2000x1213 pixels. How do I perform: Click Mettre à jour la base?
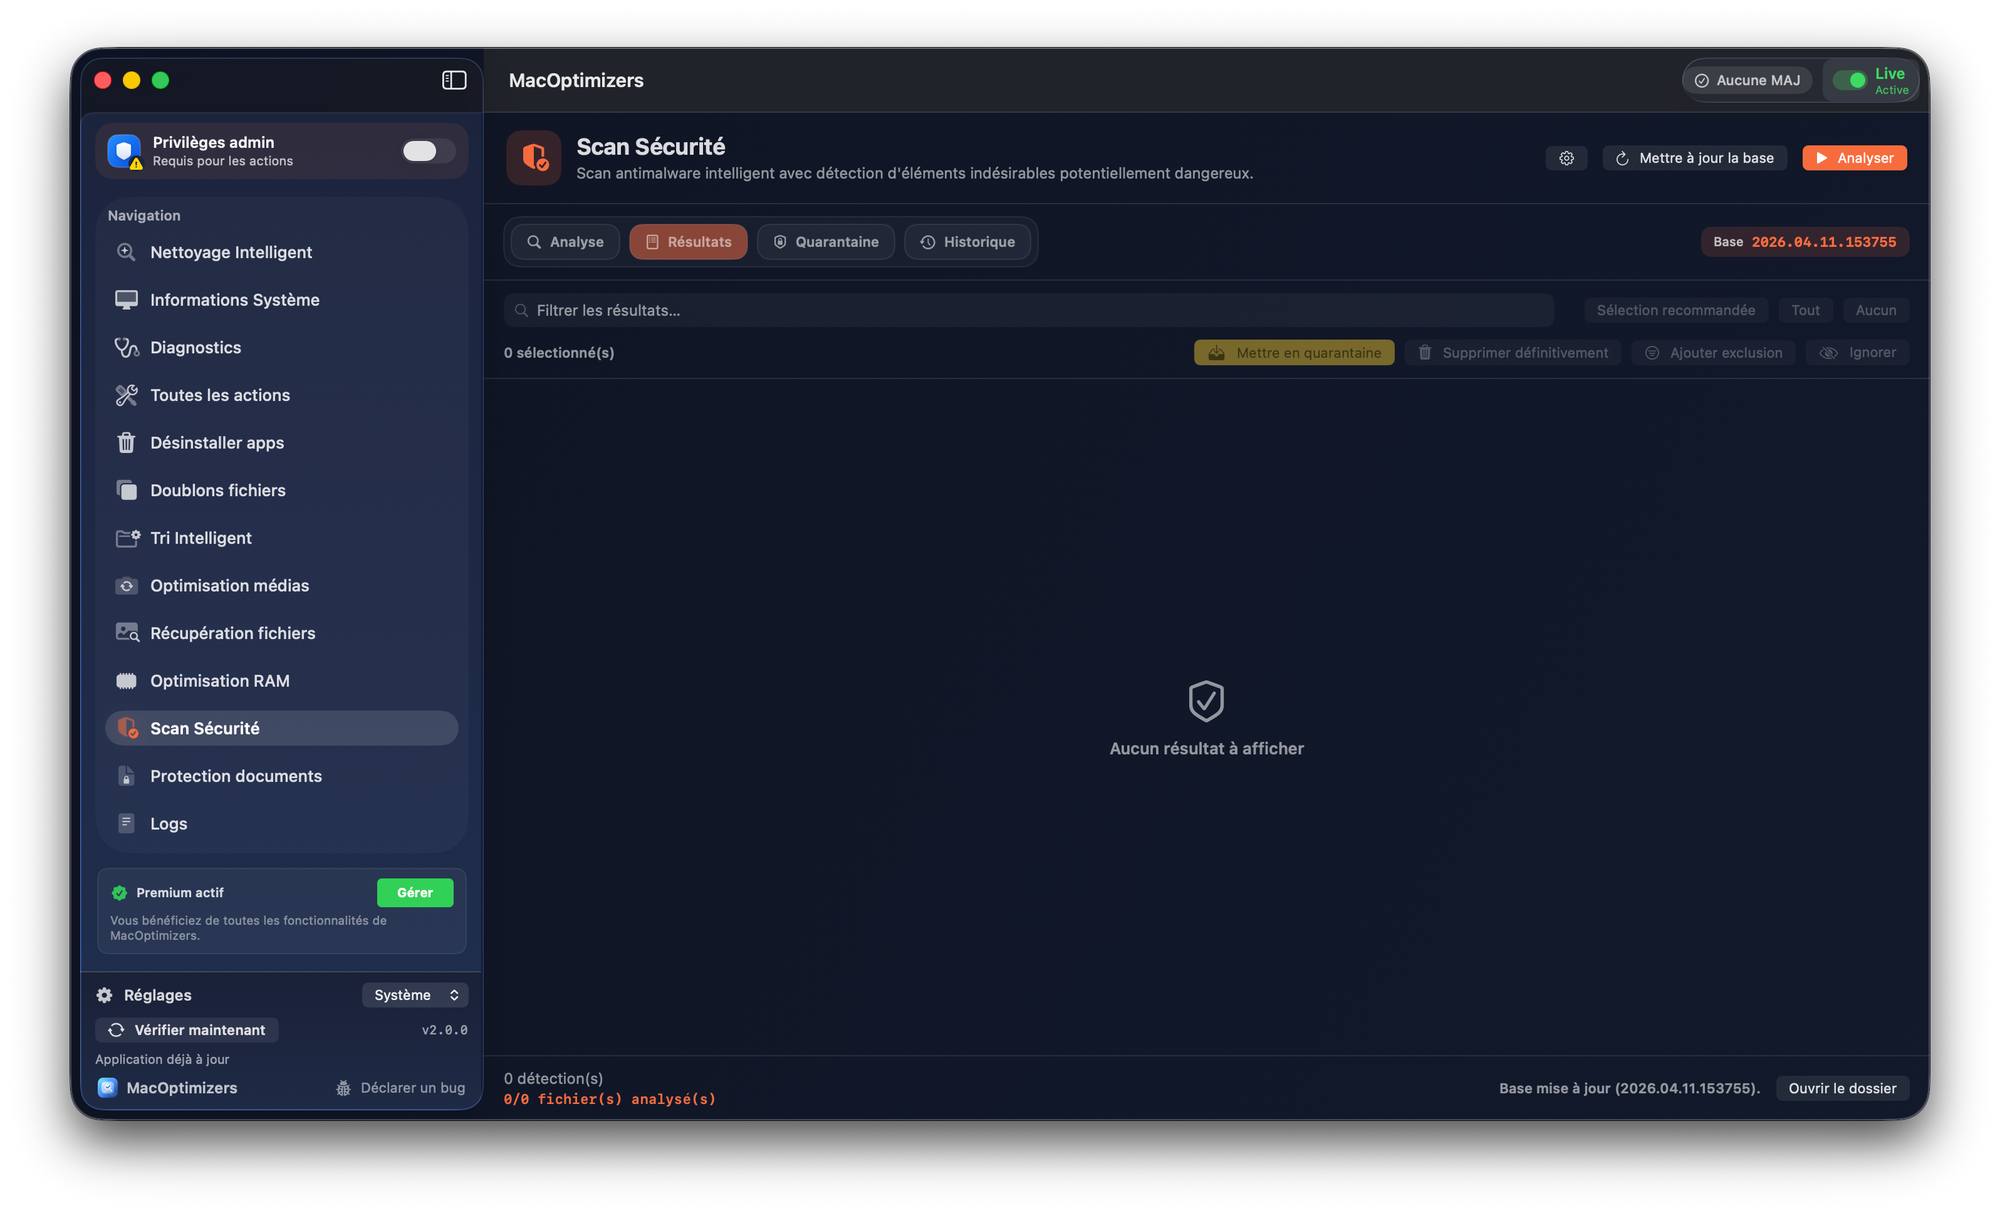pos(1694,158)
